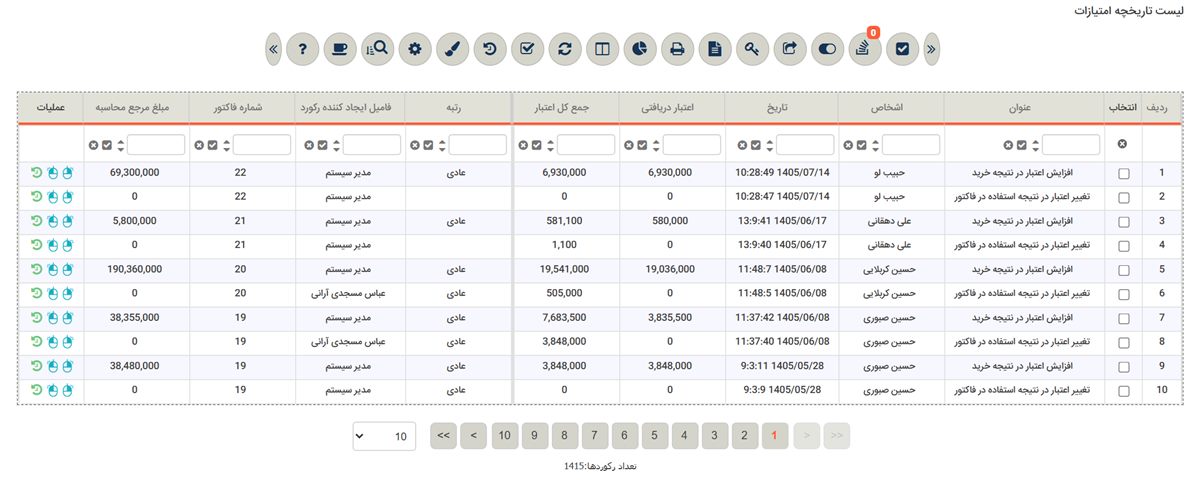Image resolution: width=1200 pixels, height=489 pixels.
Task: Go to next page with < button
Action: (x=474, y=435)
